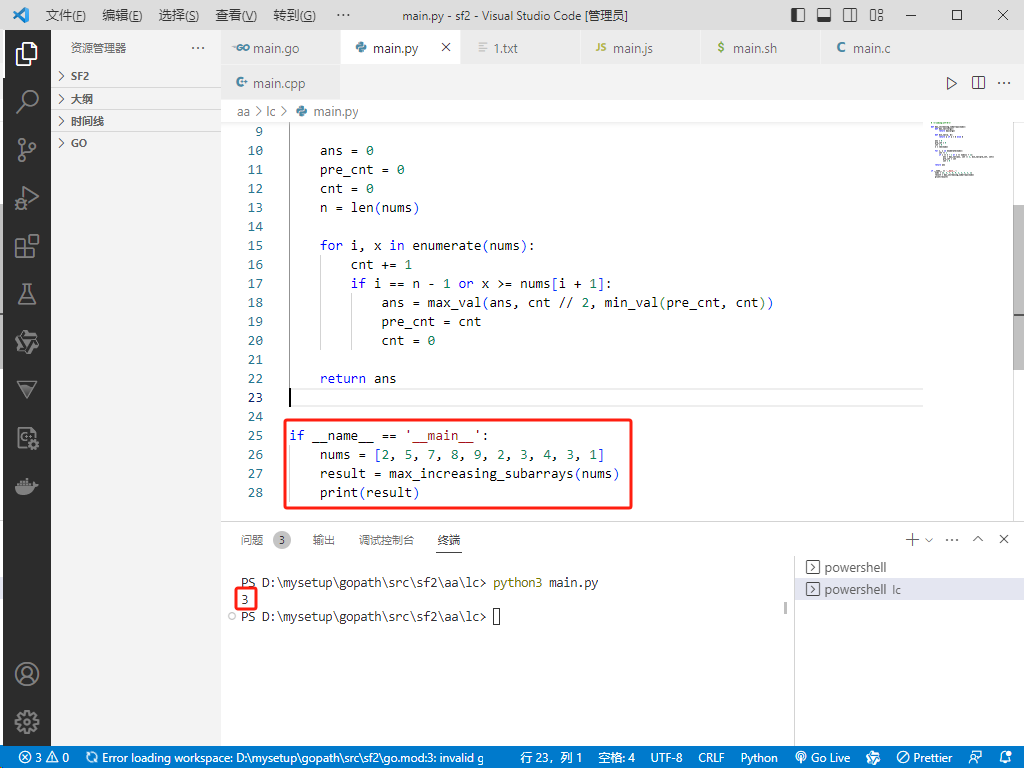This screenshot has width=1024, height=768.
Task: Open the 转到(G) menu
Action: 294,15
